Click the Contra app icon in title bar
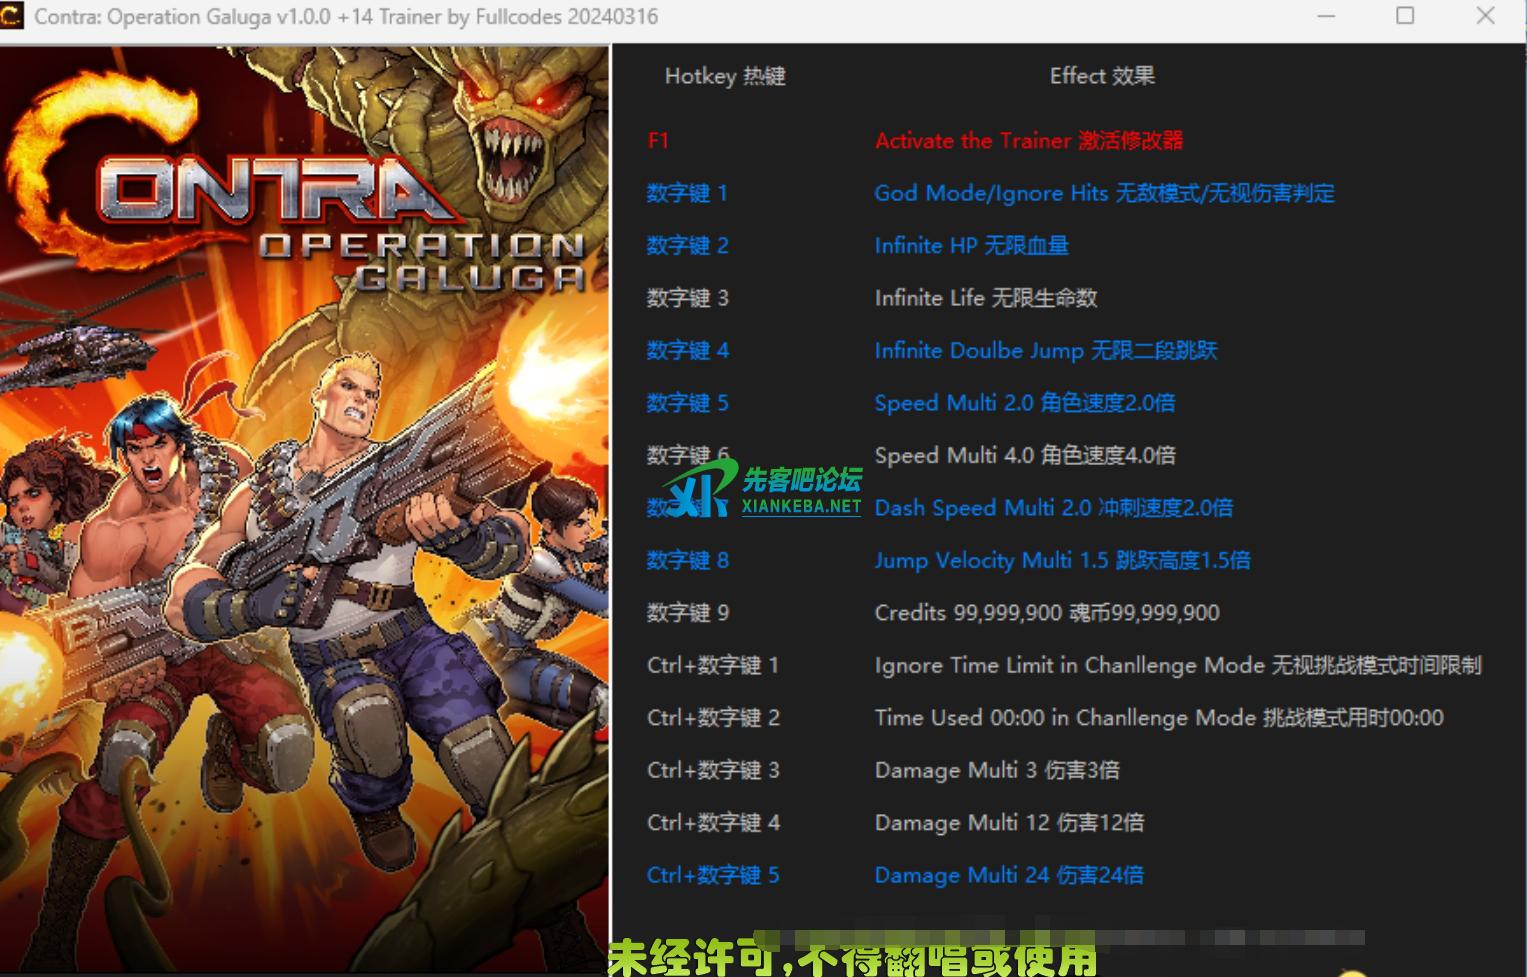The width and height of the screenshot is (1527, 977). [x=12, y=16]
